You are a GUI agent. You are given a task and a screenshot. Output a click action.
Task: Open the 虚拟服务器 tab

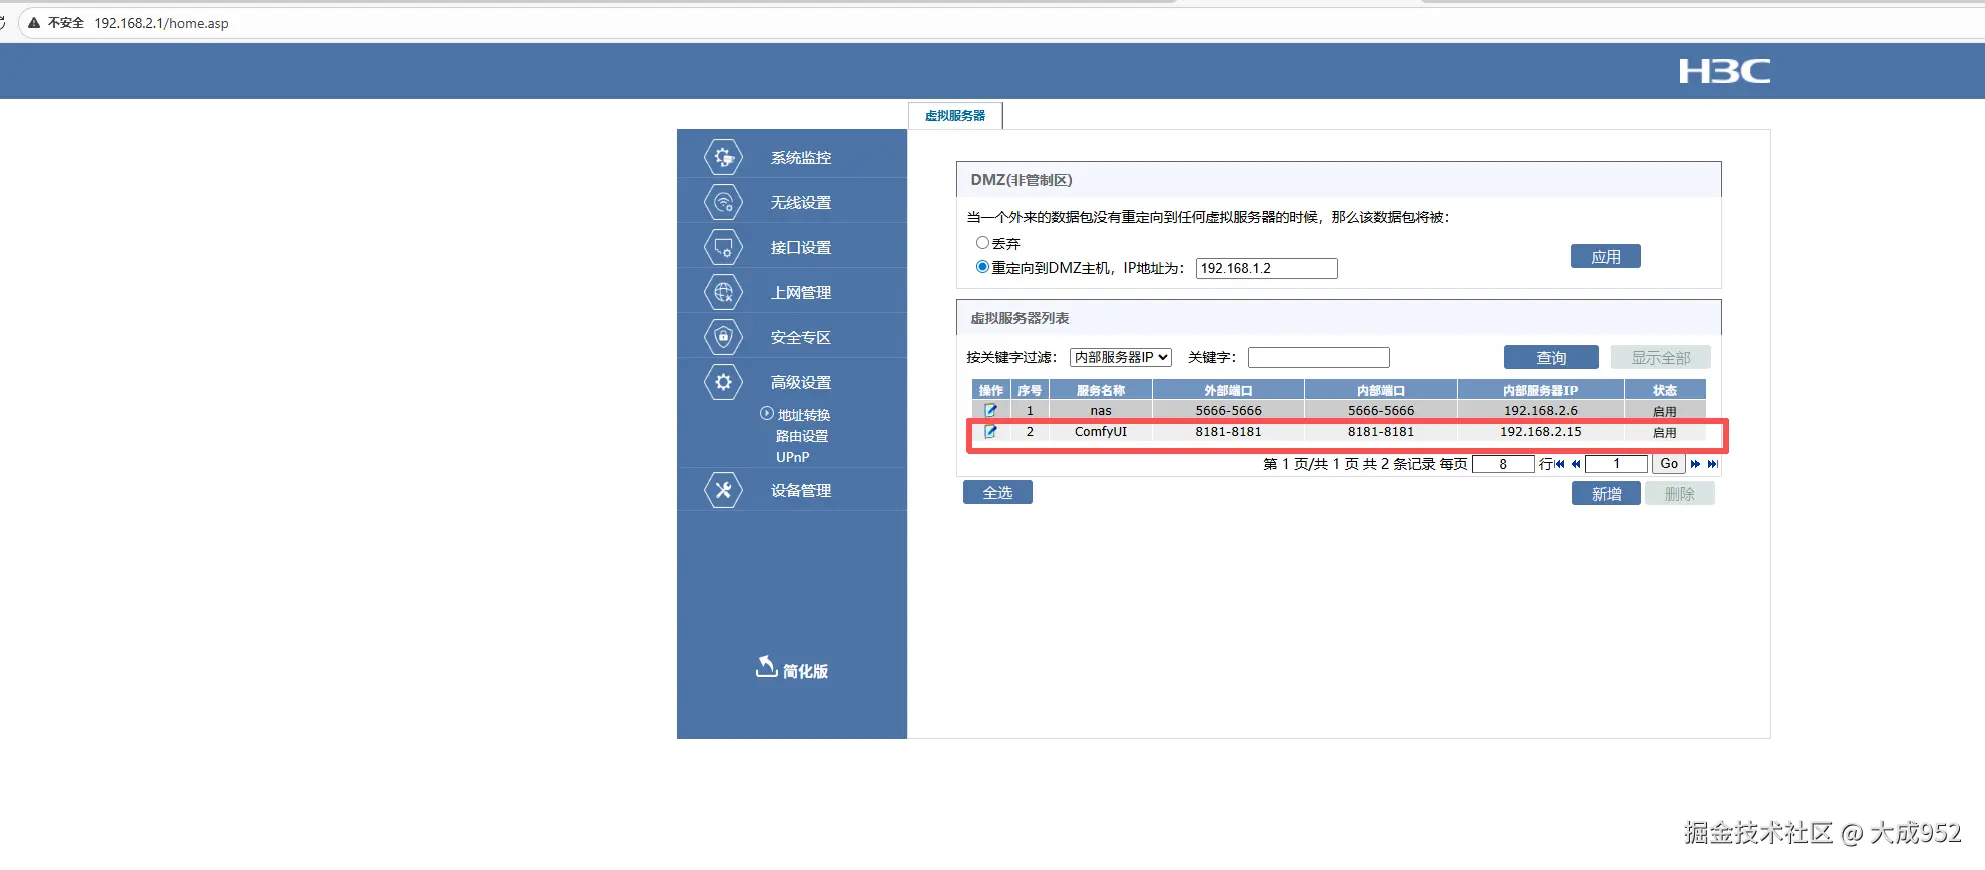[x=955, y=116]
